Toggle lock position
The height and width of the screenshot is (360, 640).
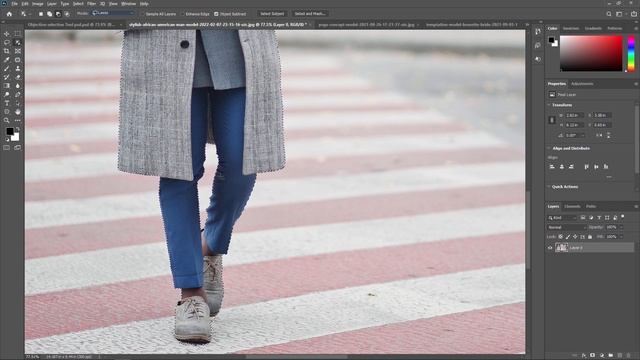coord(575,237)
